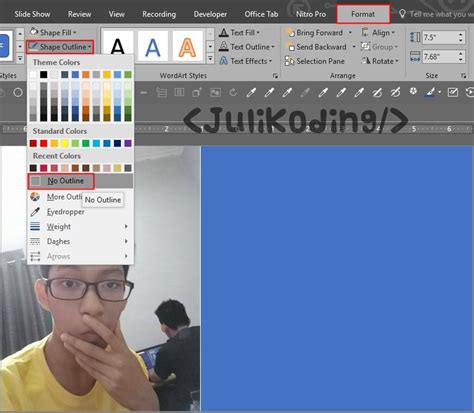
Task: Open the Size group dialog launcher
Action: pyautogui.click(x=464, y=76)
